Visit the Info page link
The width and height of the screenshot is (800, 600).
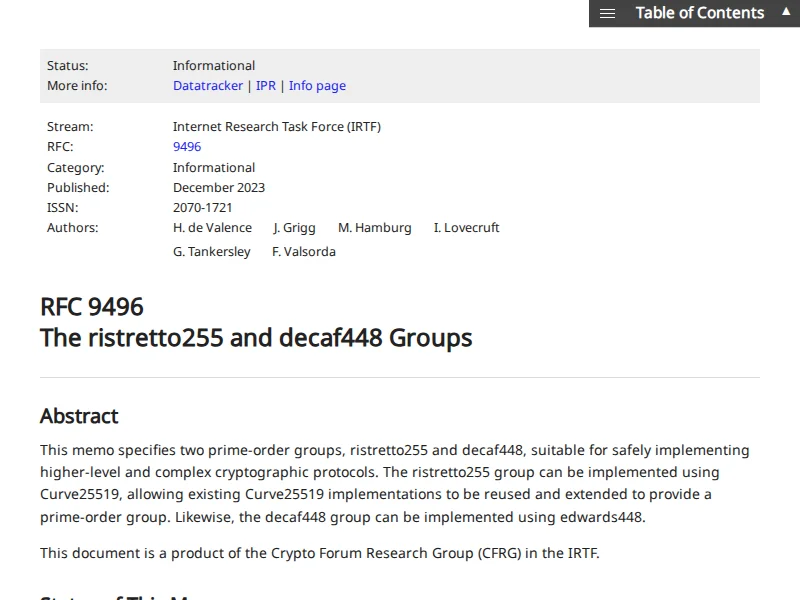coord(317,86)
